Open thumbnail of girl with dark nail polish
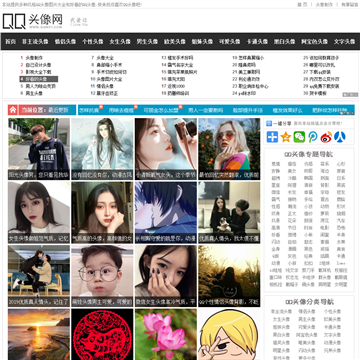 (x=166, y=276)
